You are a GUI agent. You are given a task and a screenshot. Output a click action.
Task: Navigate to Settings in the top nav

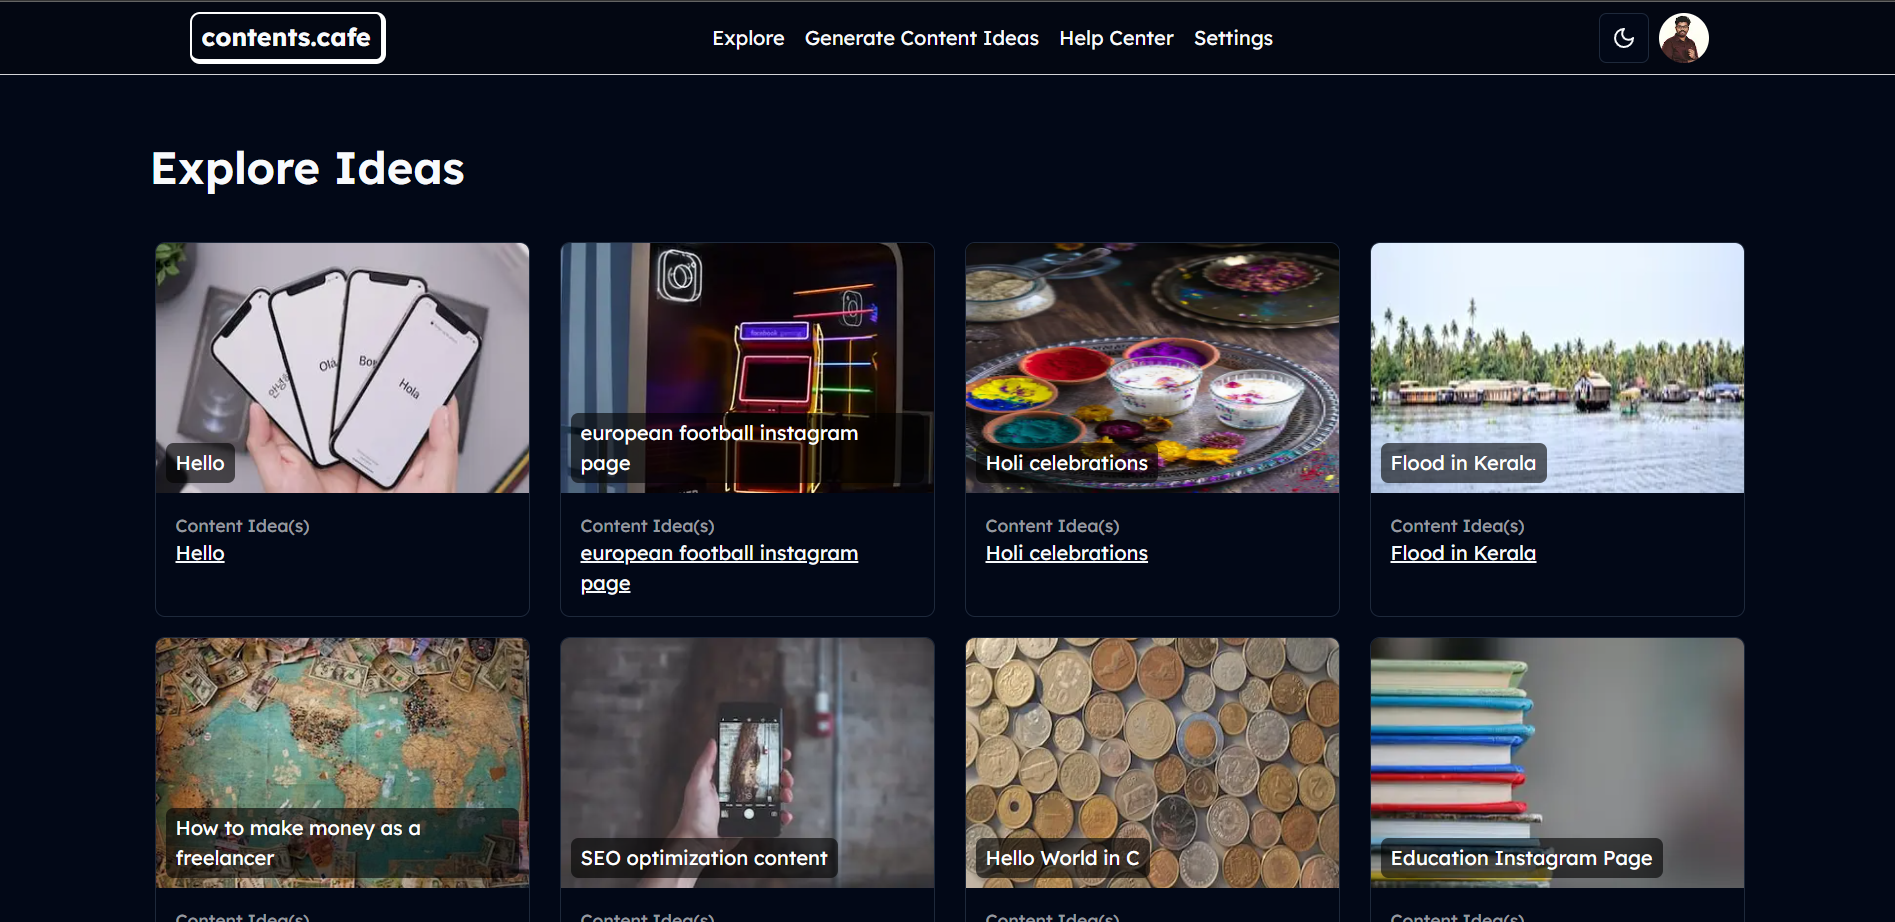(x=1233, y=38)
